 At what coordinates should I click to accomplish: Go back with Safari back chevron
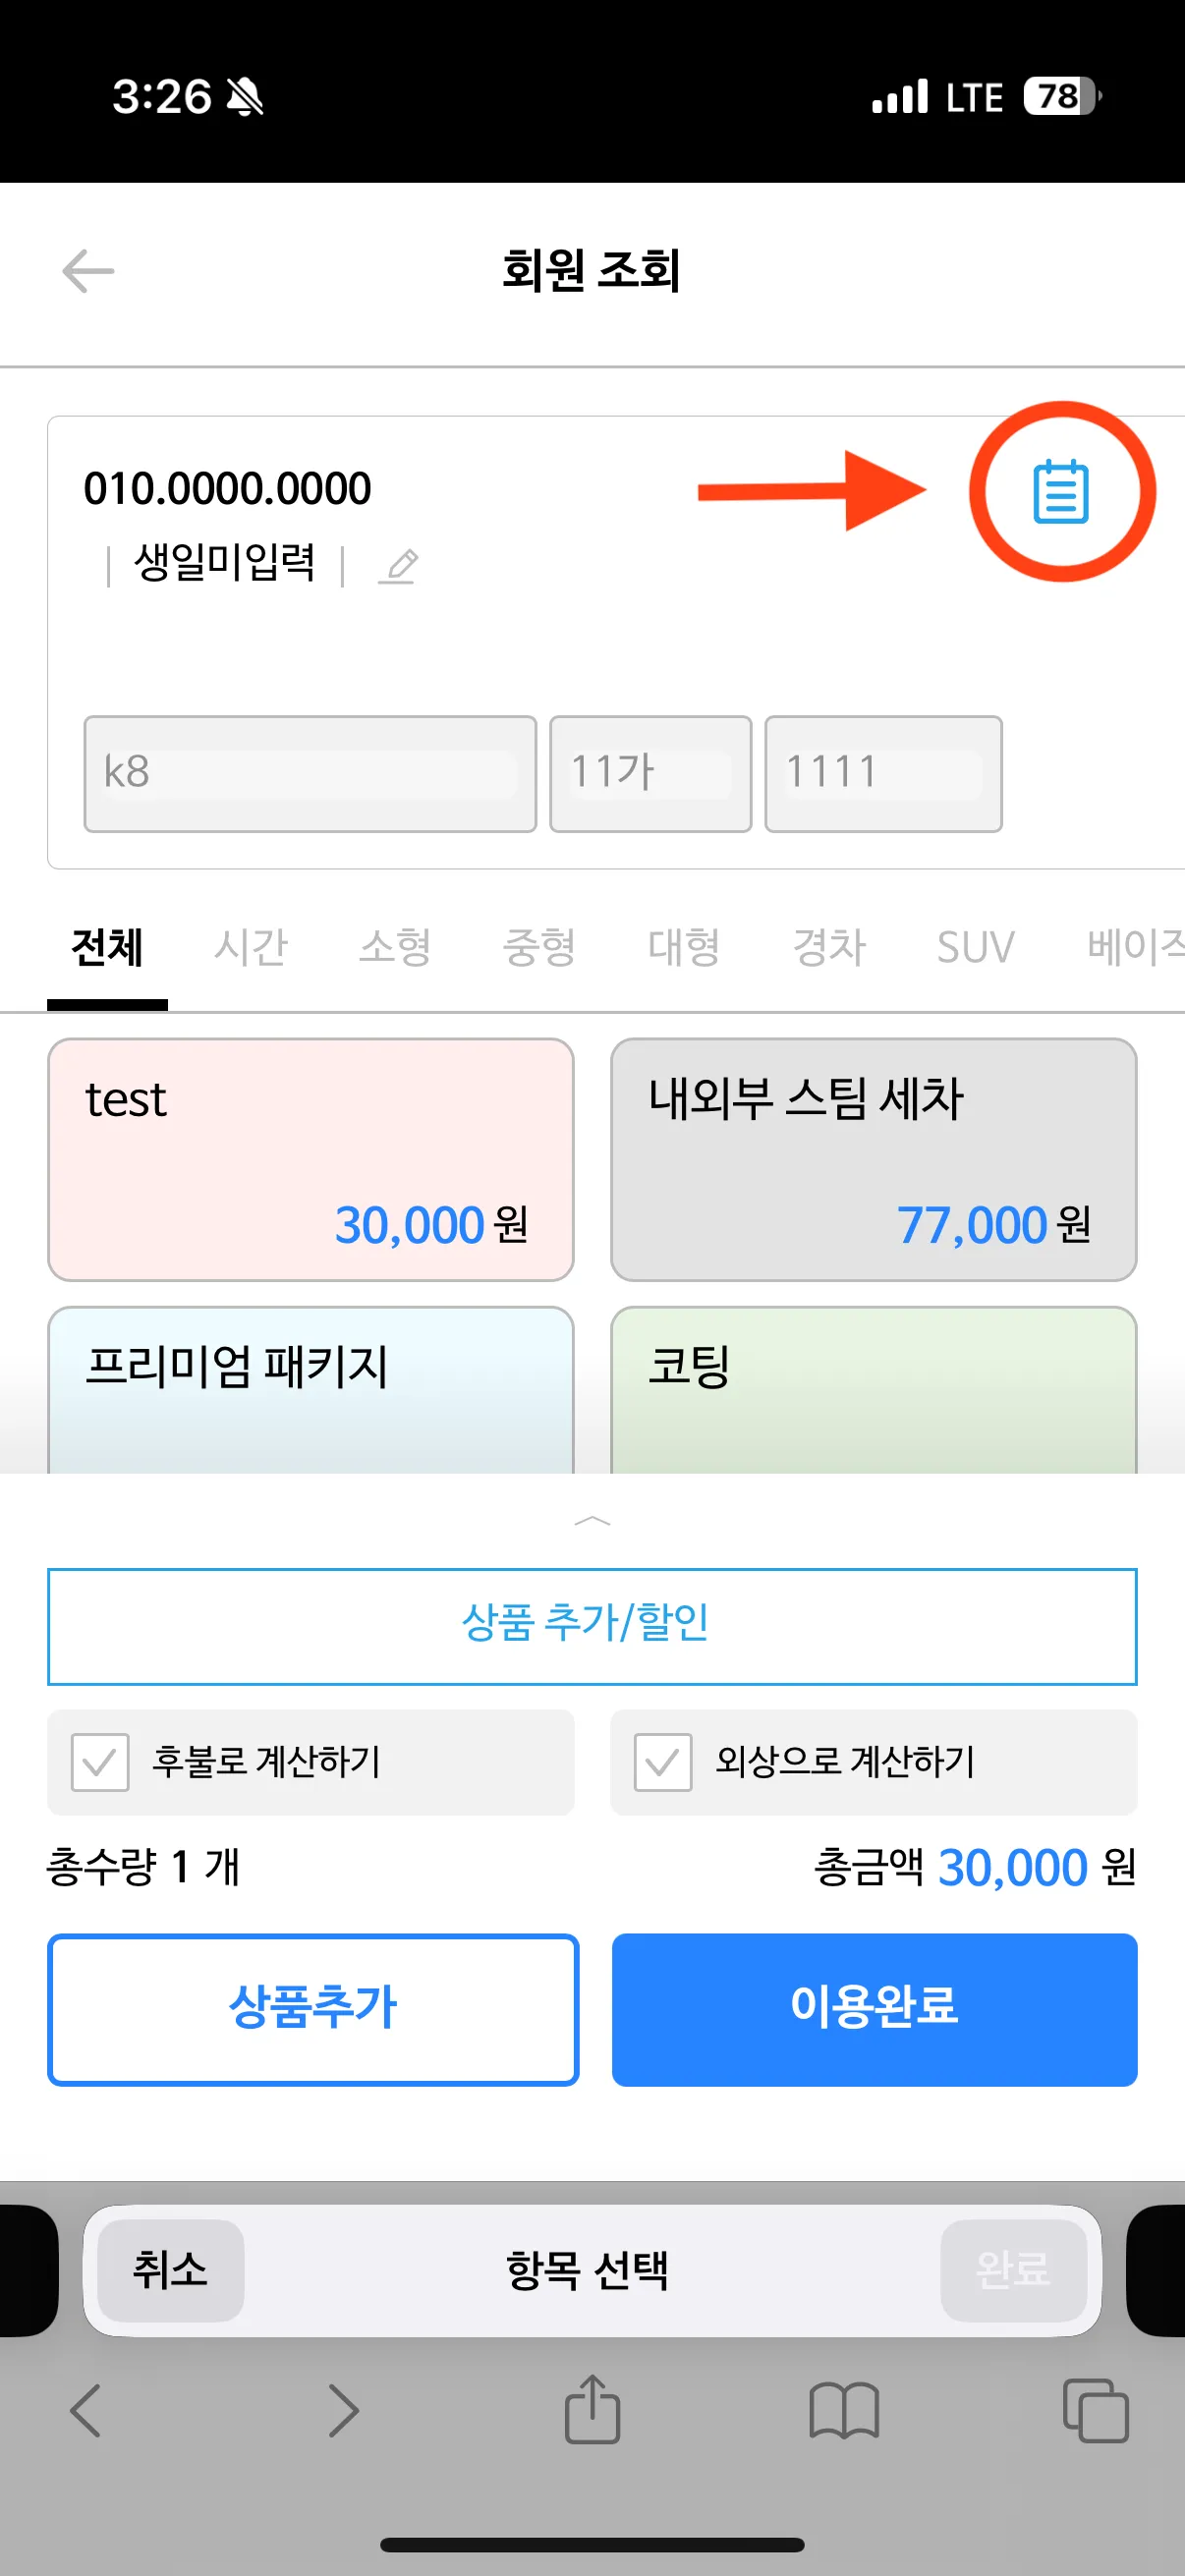coord(86,2410)
